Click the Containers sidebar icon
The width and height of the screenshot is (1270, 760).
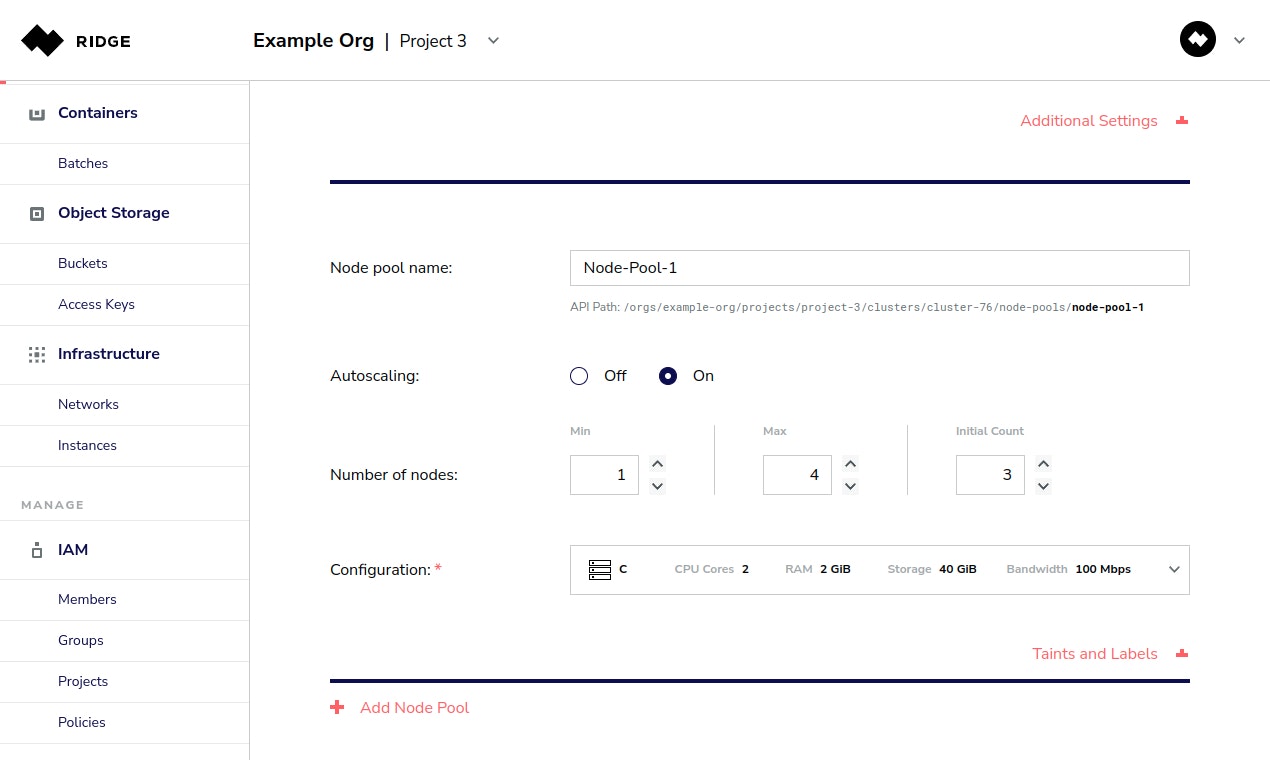(37, 114)
